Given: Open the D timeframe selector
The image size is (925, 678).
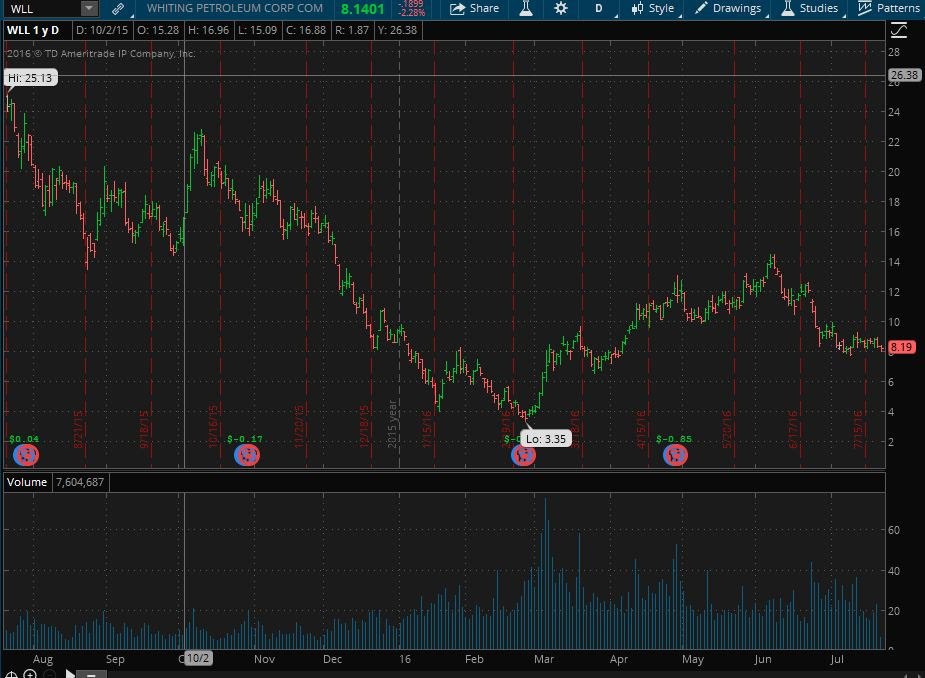Looking at the screenshot, I should 599,8.
